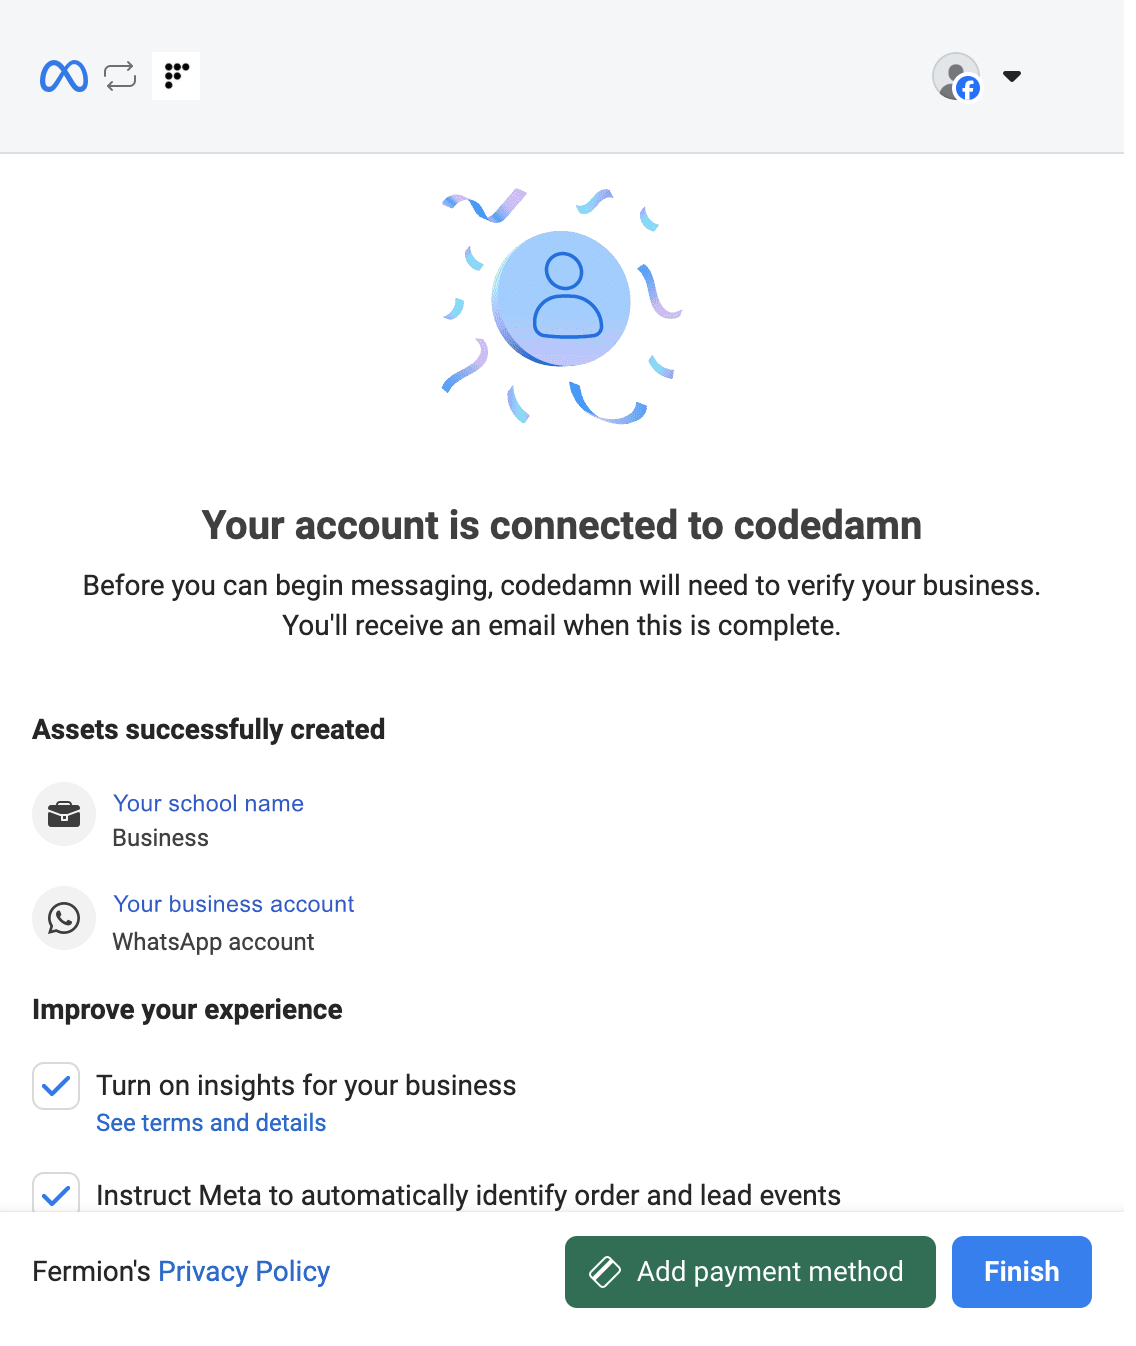Click the briefcase business icon
Image resolution: width=1136 pixels, height=1346 pixels.
coord(64,814)
